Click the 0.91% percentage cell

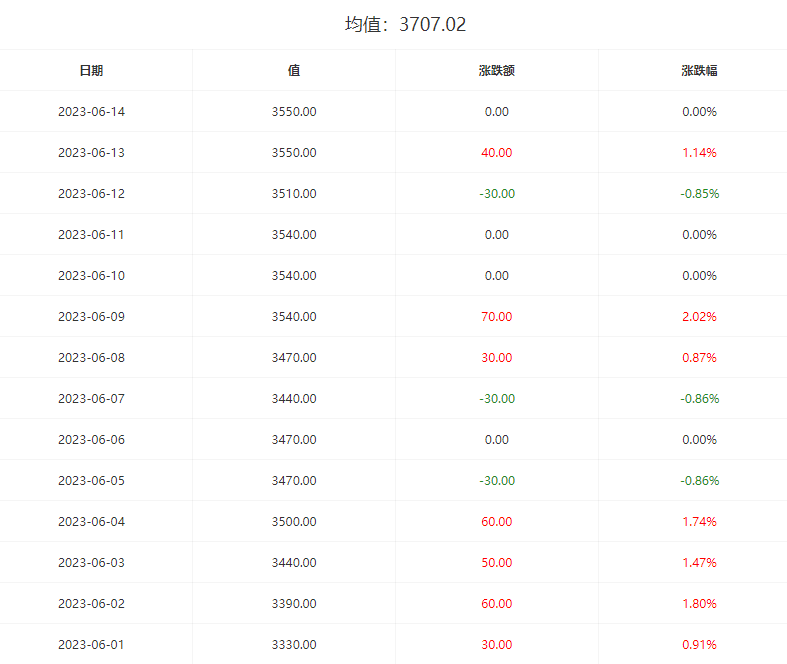[699, 645]
